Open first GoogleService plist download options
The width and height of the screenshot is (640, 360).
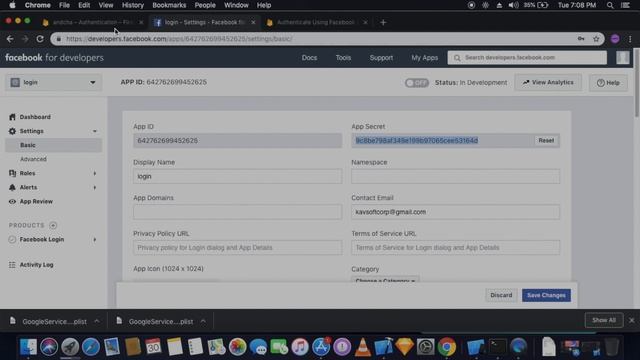pos(97,321)
